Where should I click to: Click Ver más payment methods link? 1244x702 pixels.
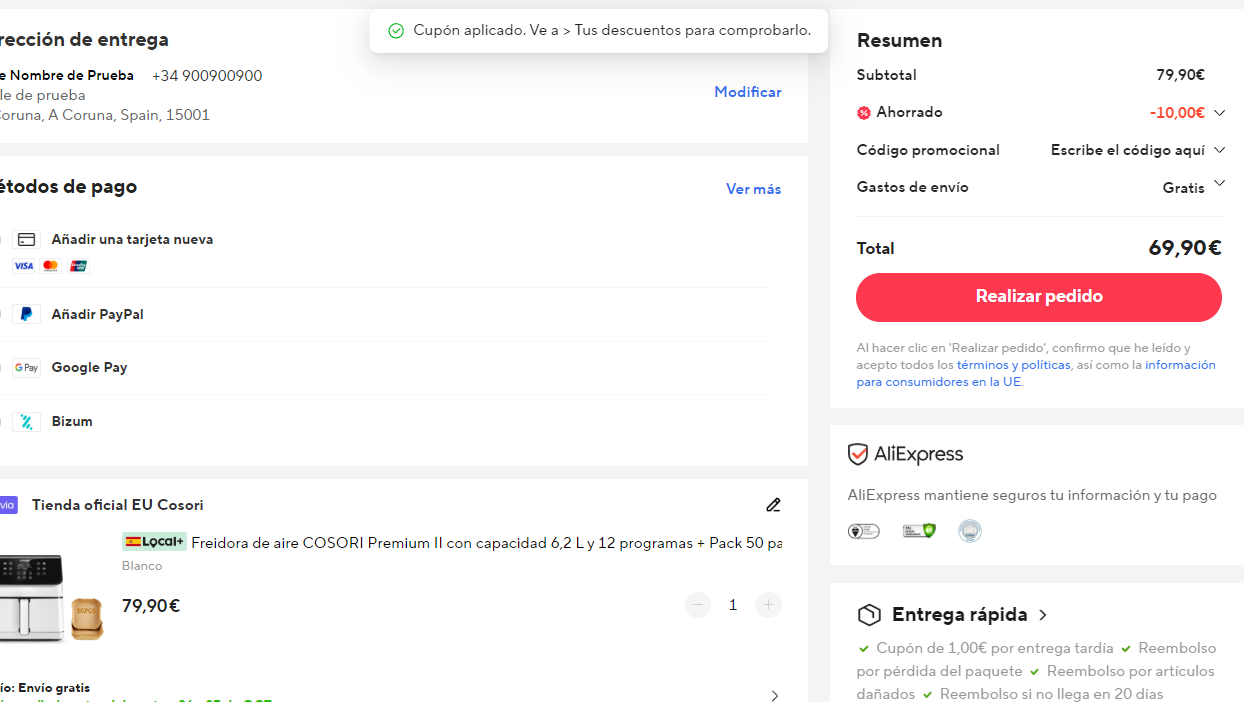(754, 189)
